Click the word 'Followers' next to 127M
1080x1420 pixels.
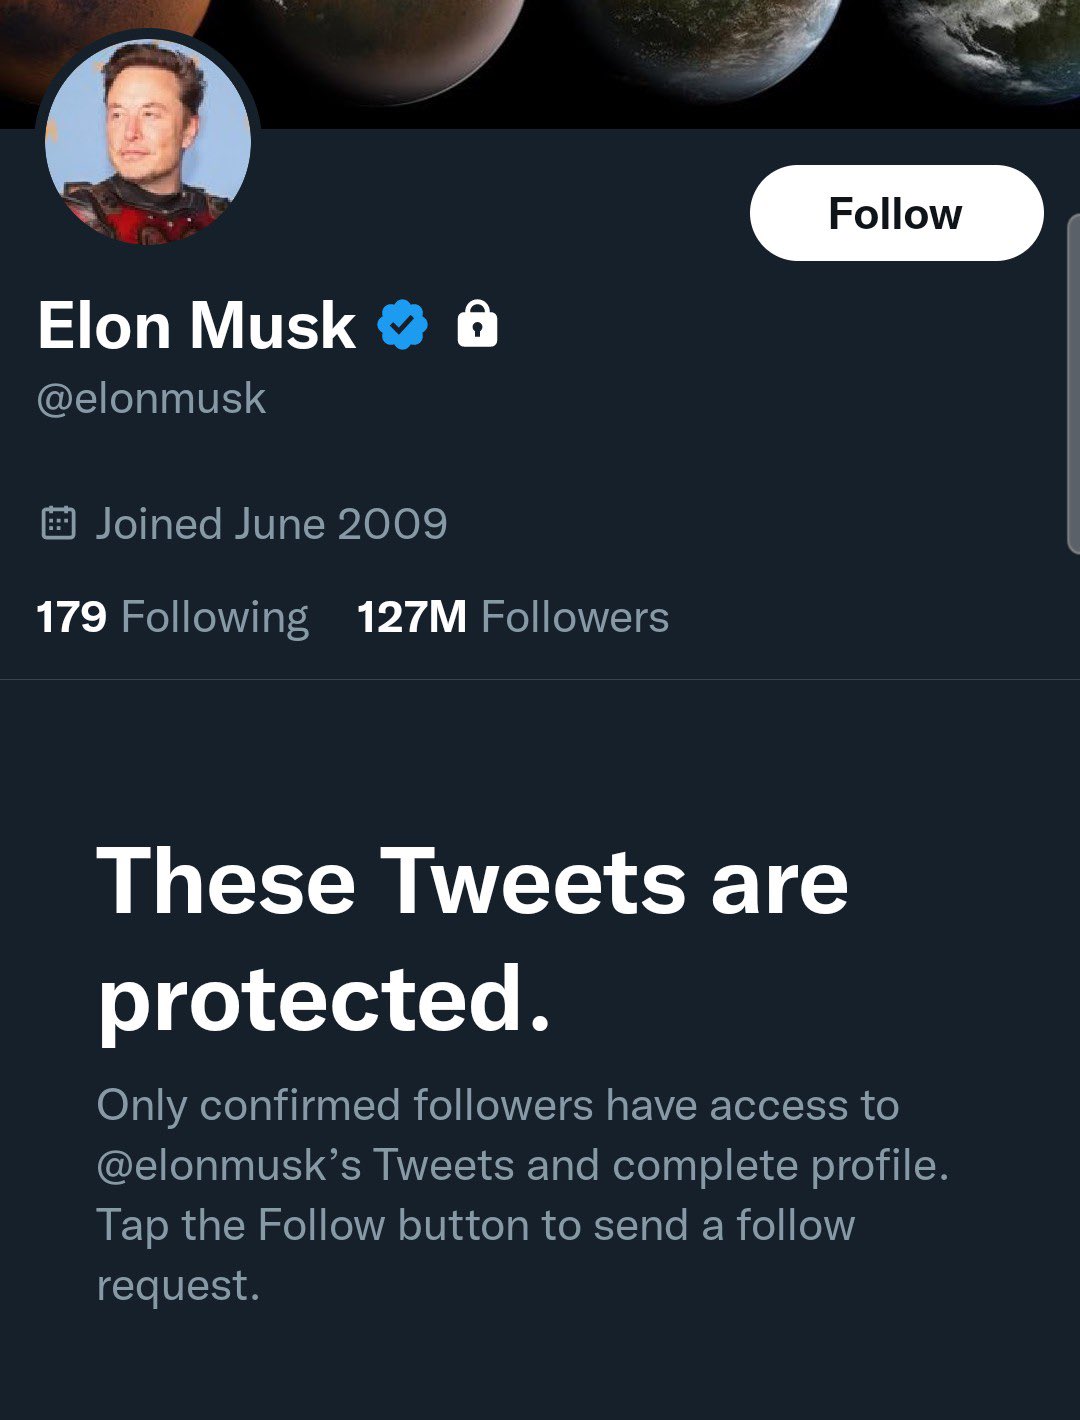pos(575,617)
